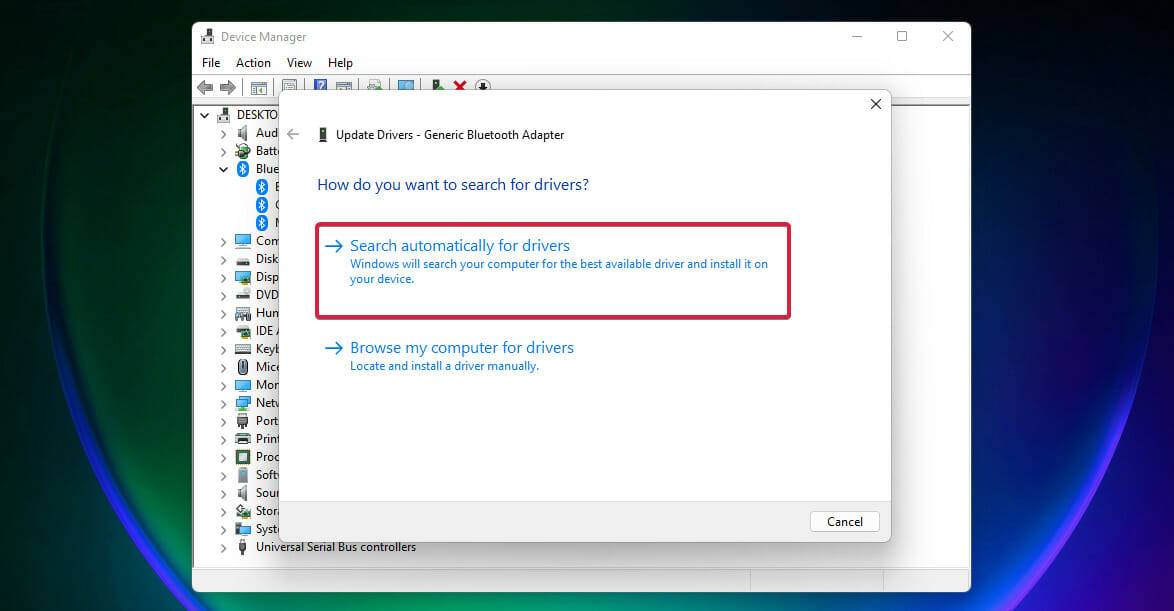Viewport: 1174px width, 611px height.
Task: Click the Uninstall device red X icon
Action: coord(459,87)
